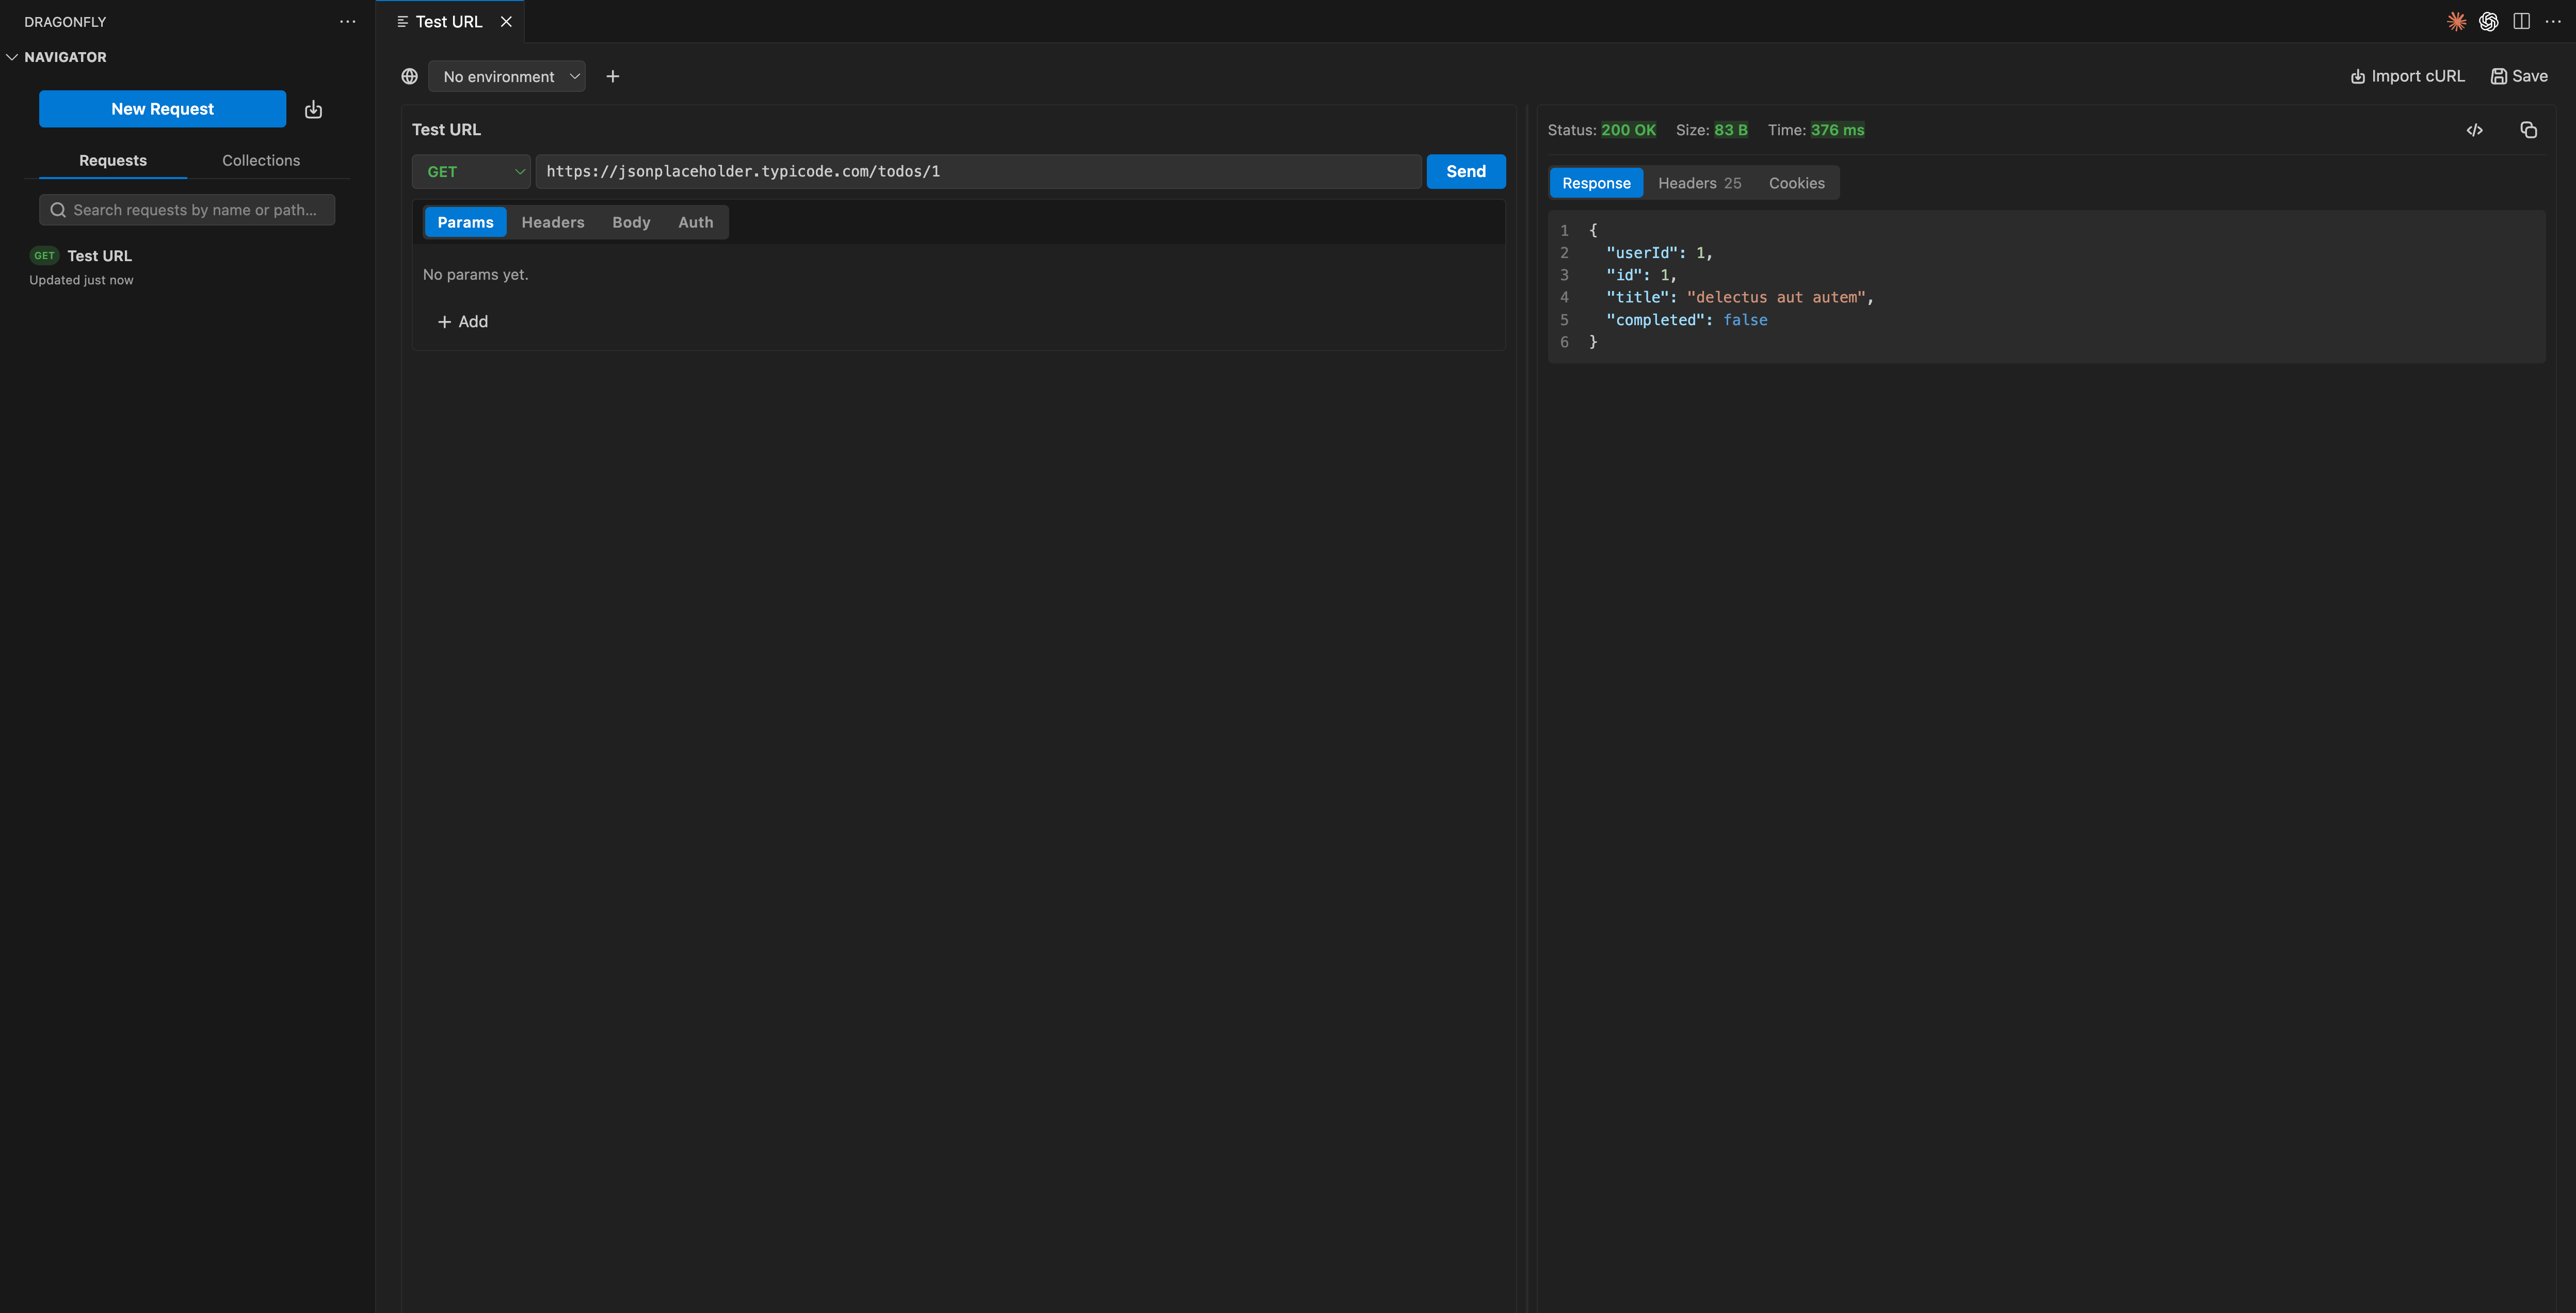Toggle the split editor layout icon
This screenshot has height=1313, width=2576.
[2521, 21]
